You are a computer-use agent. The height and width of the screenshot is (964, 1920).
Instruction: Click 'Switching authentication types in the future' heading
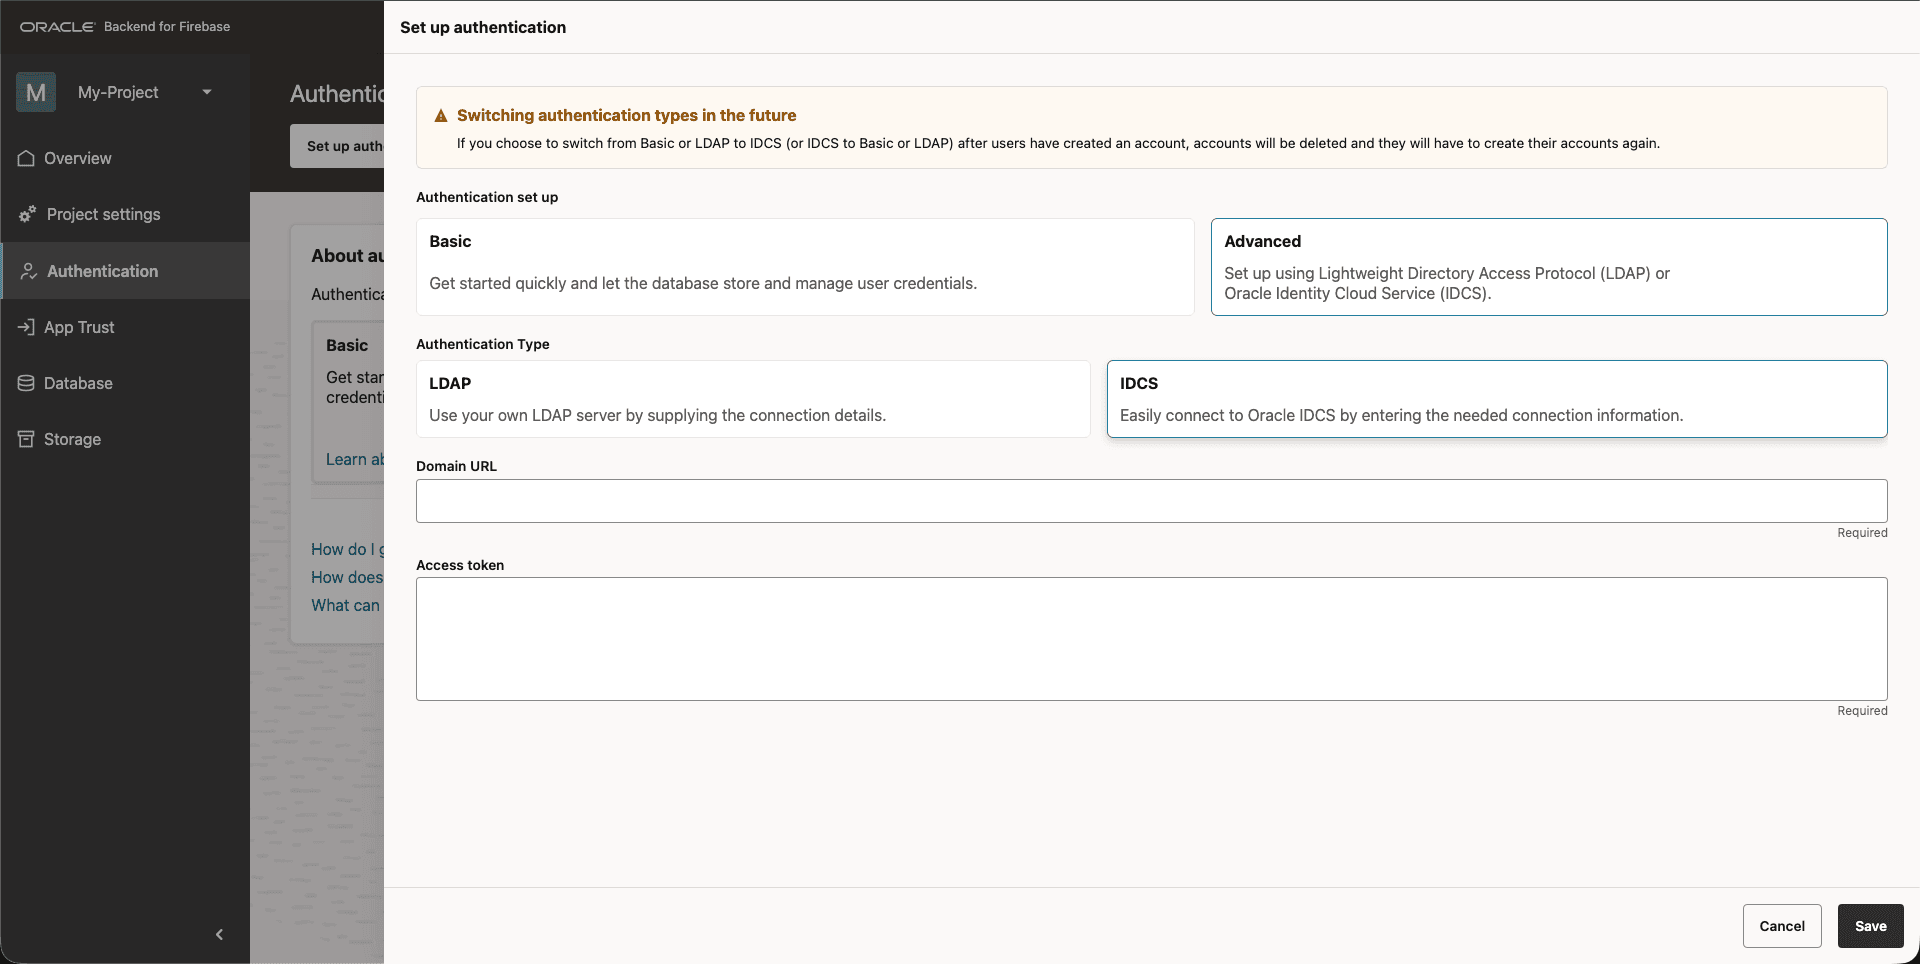627,116
